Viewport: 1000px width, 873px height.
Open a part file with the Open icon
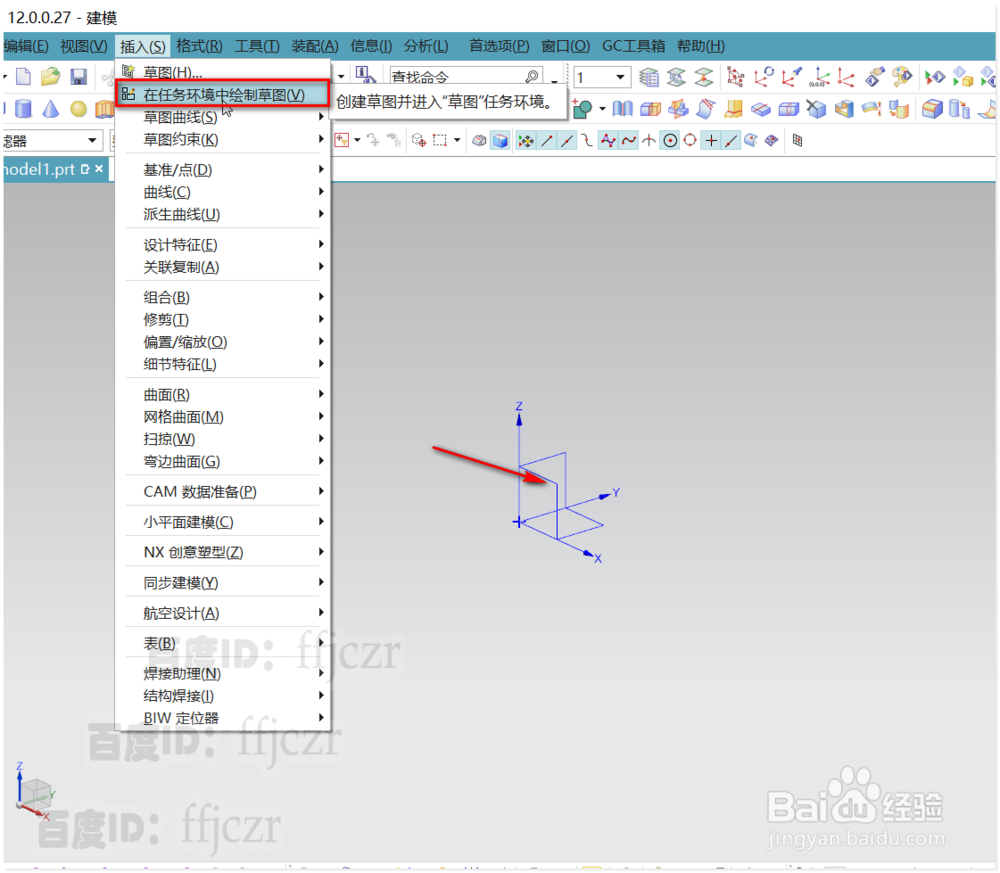tap(50, 75)
